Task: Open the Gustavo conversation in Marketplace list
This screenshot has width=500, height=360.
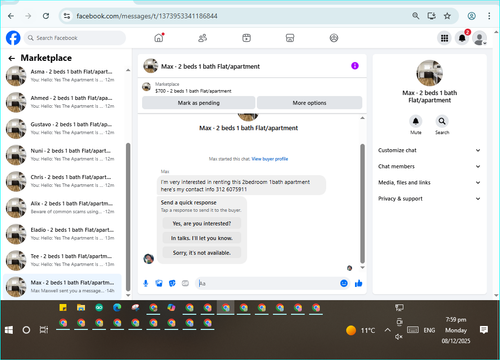Action: click(62, 128)
